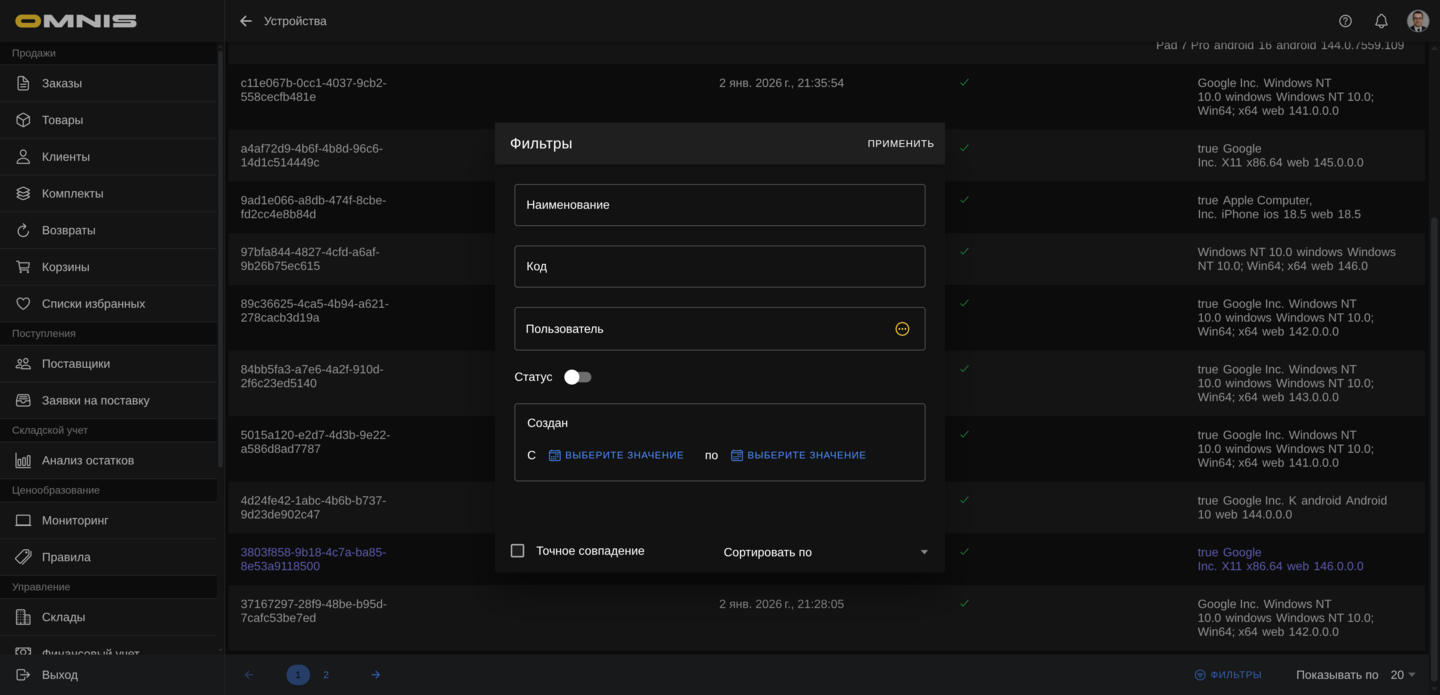Open the help question mark icon

tap(1345, 21)
